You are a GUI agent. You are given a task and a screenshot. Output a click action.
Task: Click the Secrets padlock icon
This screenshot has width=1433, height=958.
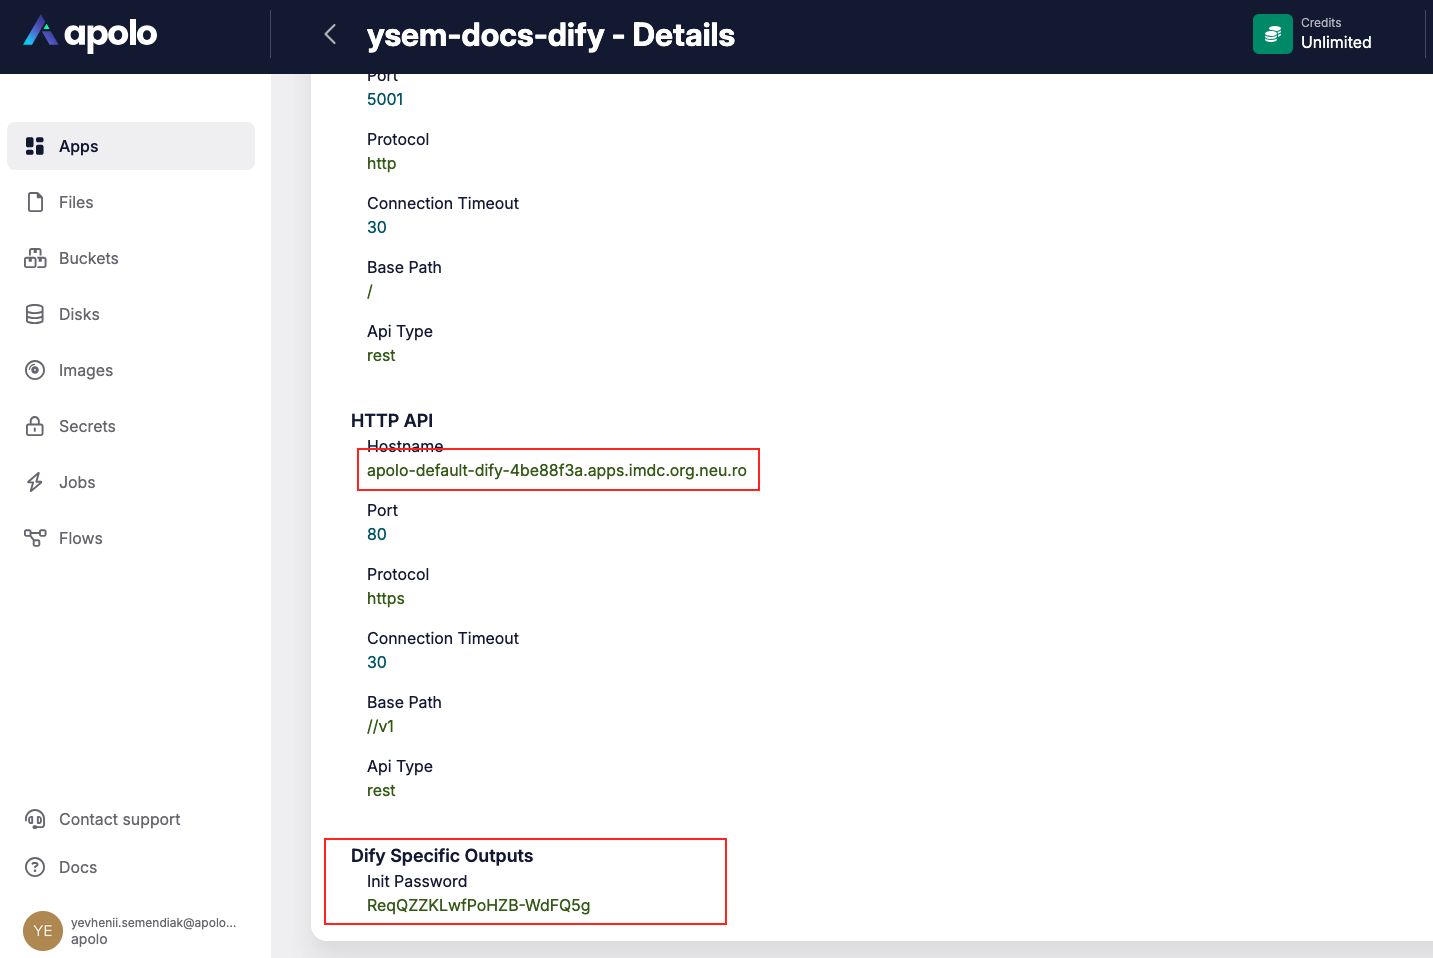[x=35, y=426]
